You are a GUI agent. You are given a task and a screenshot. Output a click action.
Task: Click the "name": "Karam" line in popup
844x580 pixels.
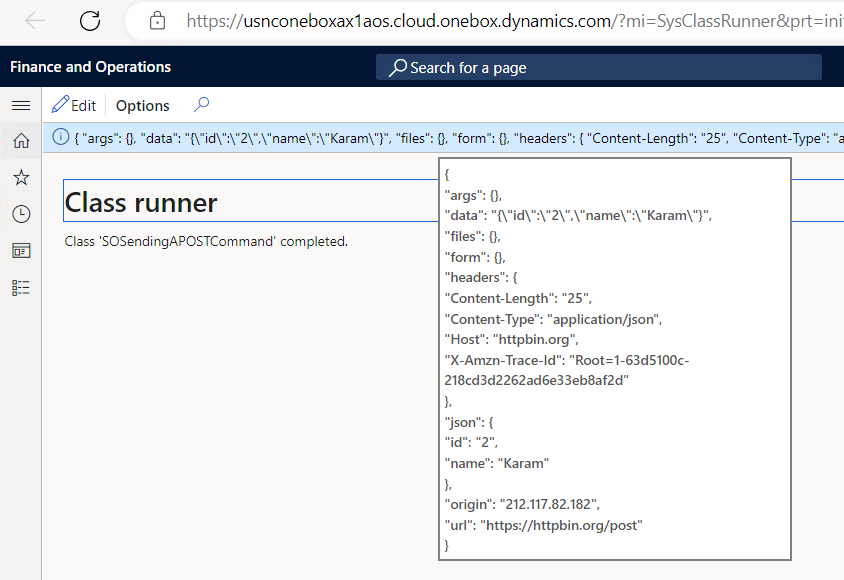[x=497, y=463]
